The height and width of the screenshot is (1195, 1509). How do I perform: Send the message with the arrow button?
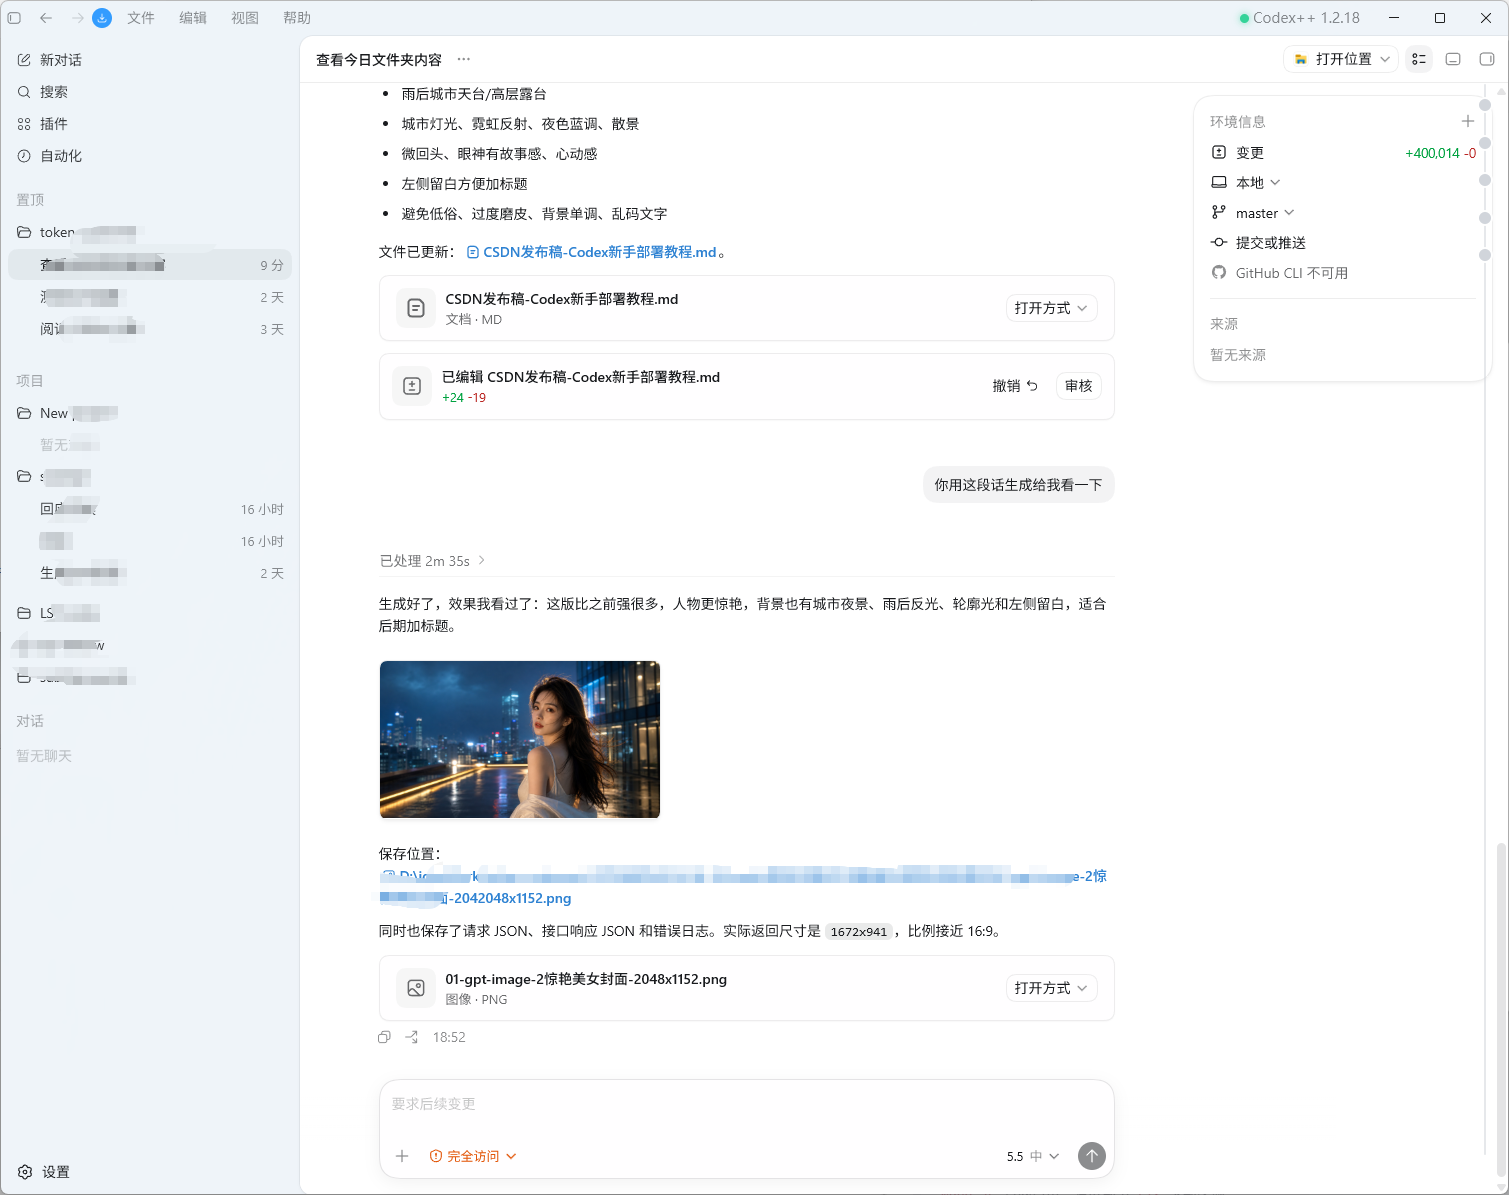tap(1092, 1156)
